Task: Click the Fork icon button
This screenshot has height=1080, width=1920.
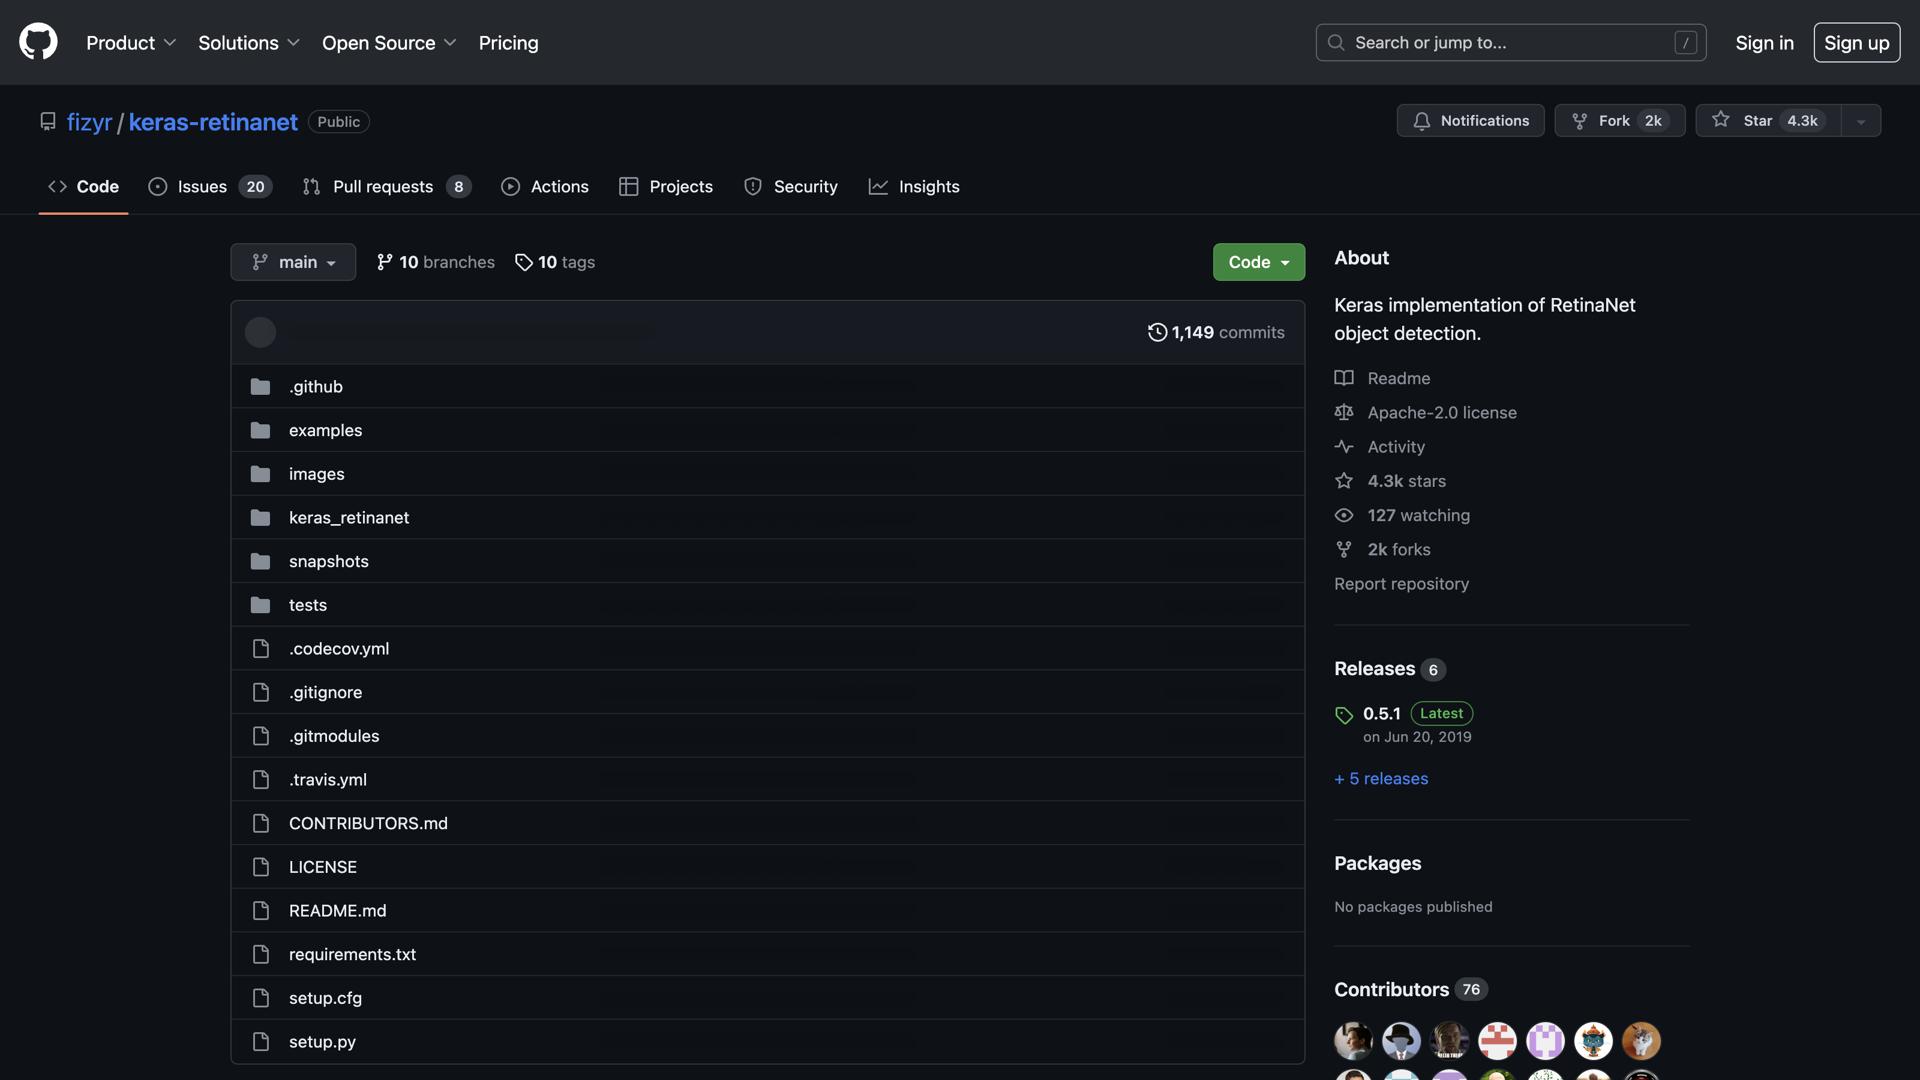Action: coord(1580,121)
